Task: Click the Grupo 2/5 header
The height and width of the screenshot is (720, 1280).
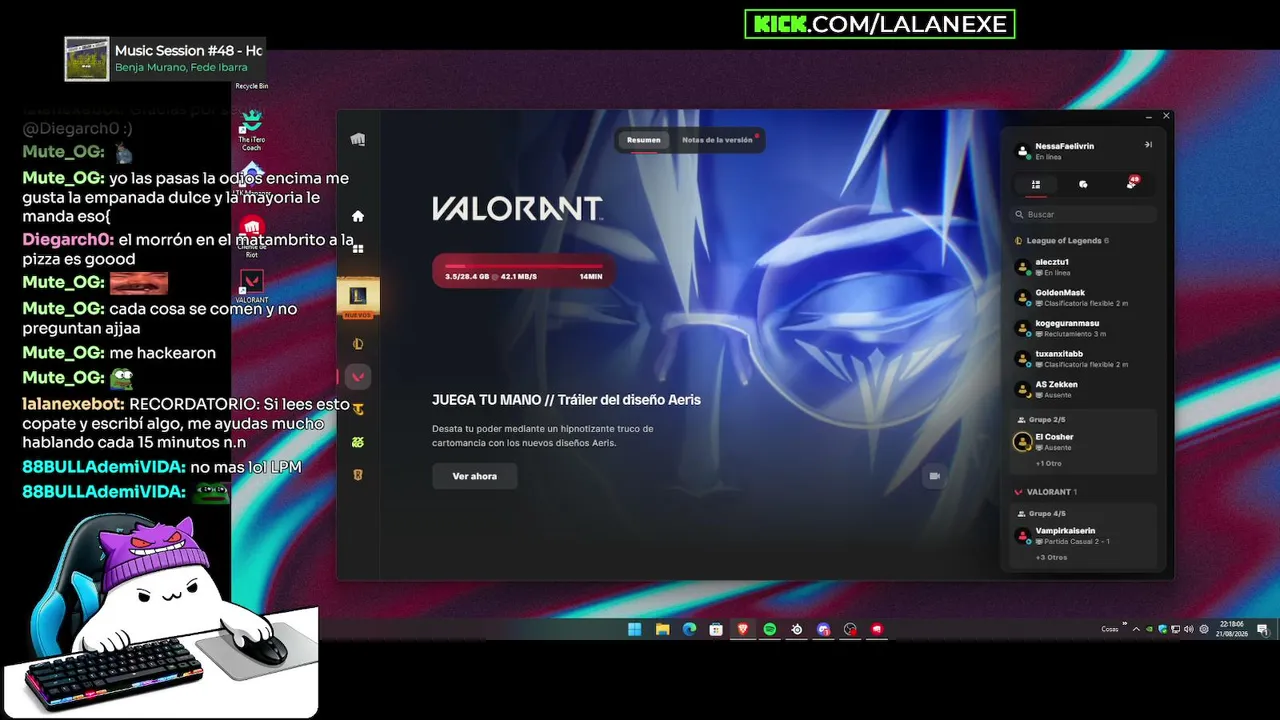Action: tap(1041, 420)
